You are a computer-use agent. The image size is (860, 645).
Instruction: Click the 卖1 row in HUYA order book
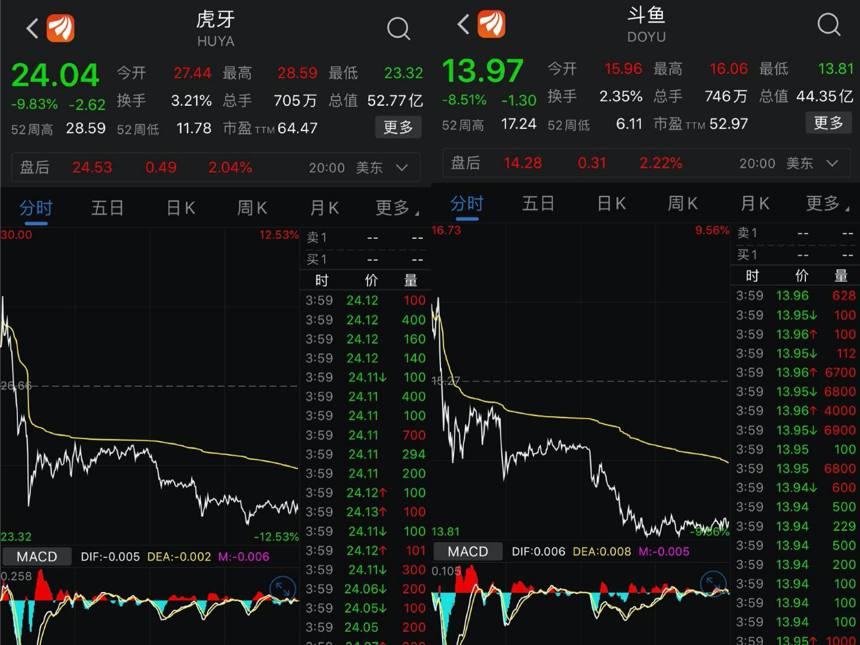pos(365,237)
